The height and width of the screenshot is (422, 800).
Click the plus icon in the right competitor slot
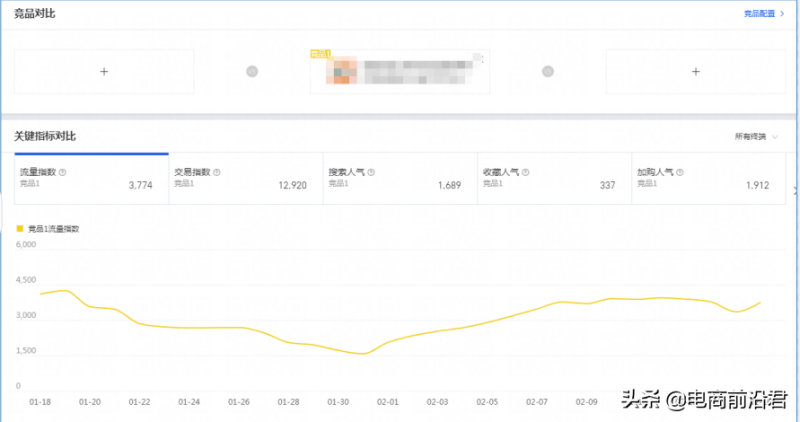point(696,71)
